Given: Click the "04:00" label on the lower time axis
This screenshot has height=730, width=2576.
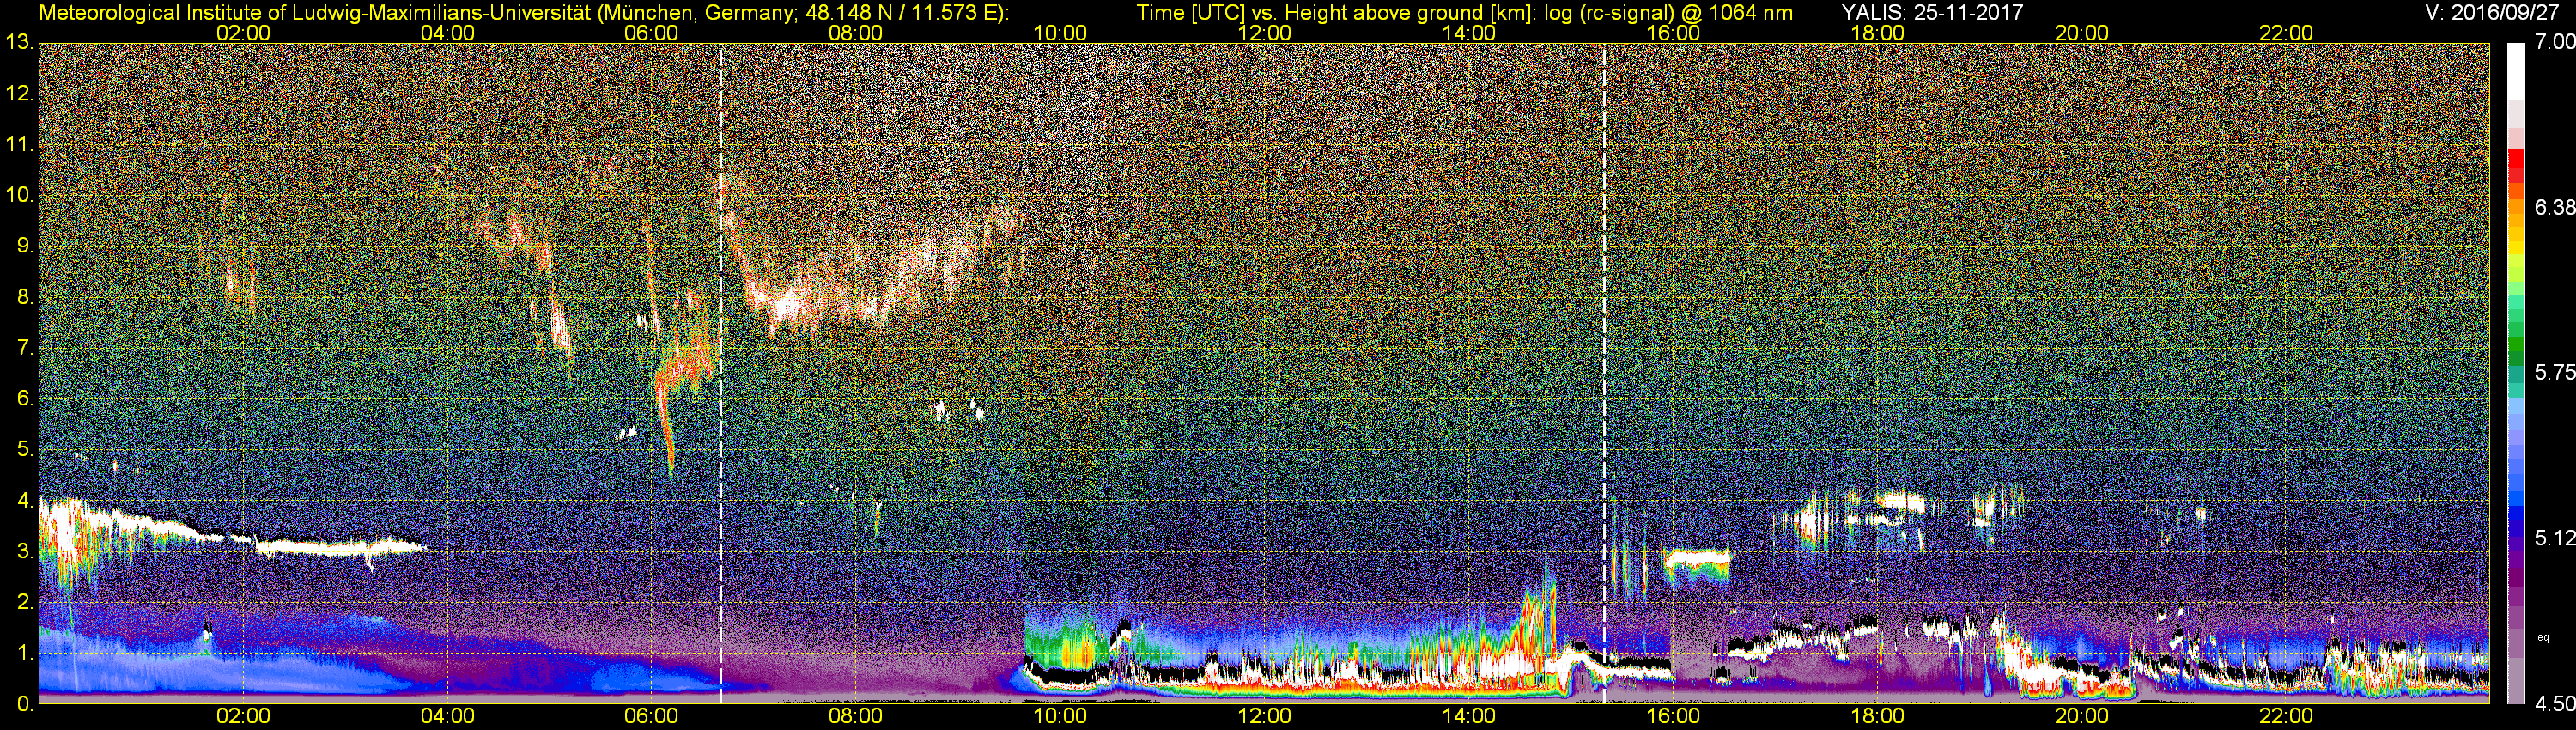Looking at the screenshot, I should 447,716.
